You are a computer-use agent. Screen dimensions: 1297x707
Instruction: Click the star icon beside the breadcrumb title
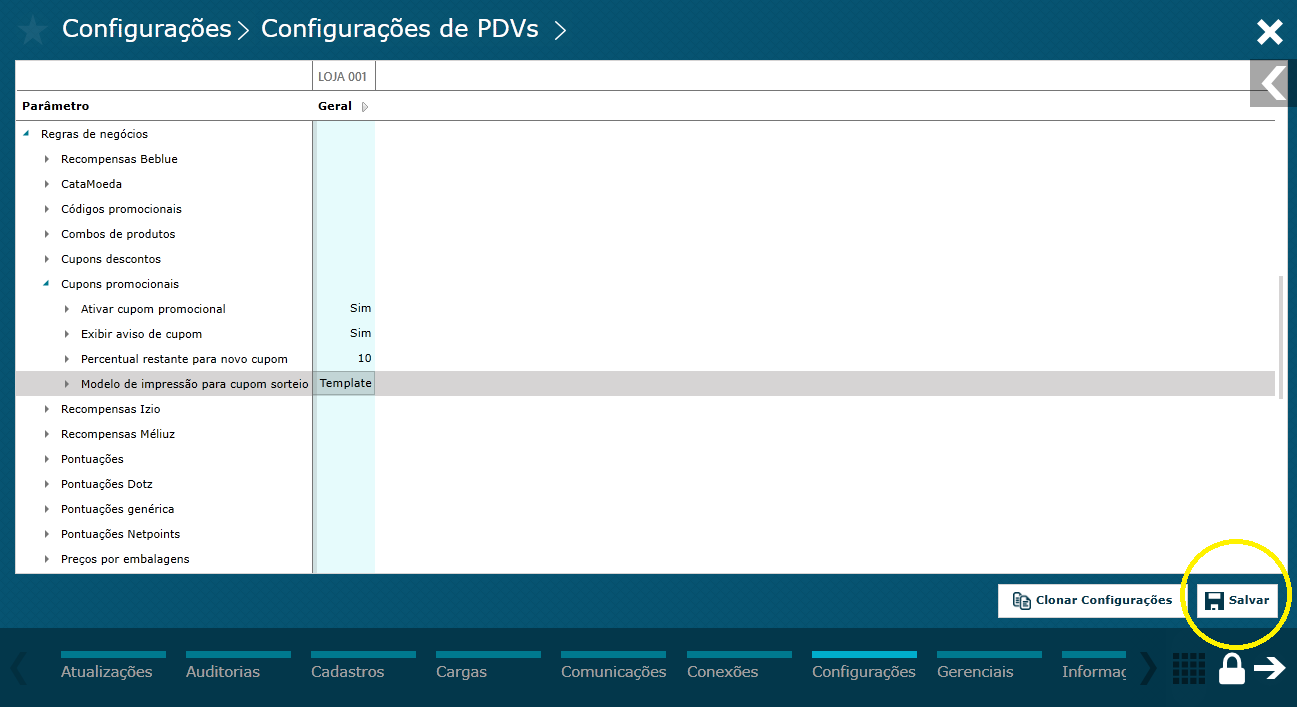pyautogui.click(x=31, y=30)
